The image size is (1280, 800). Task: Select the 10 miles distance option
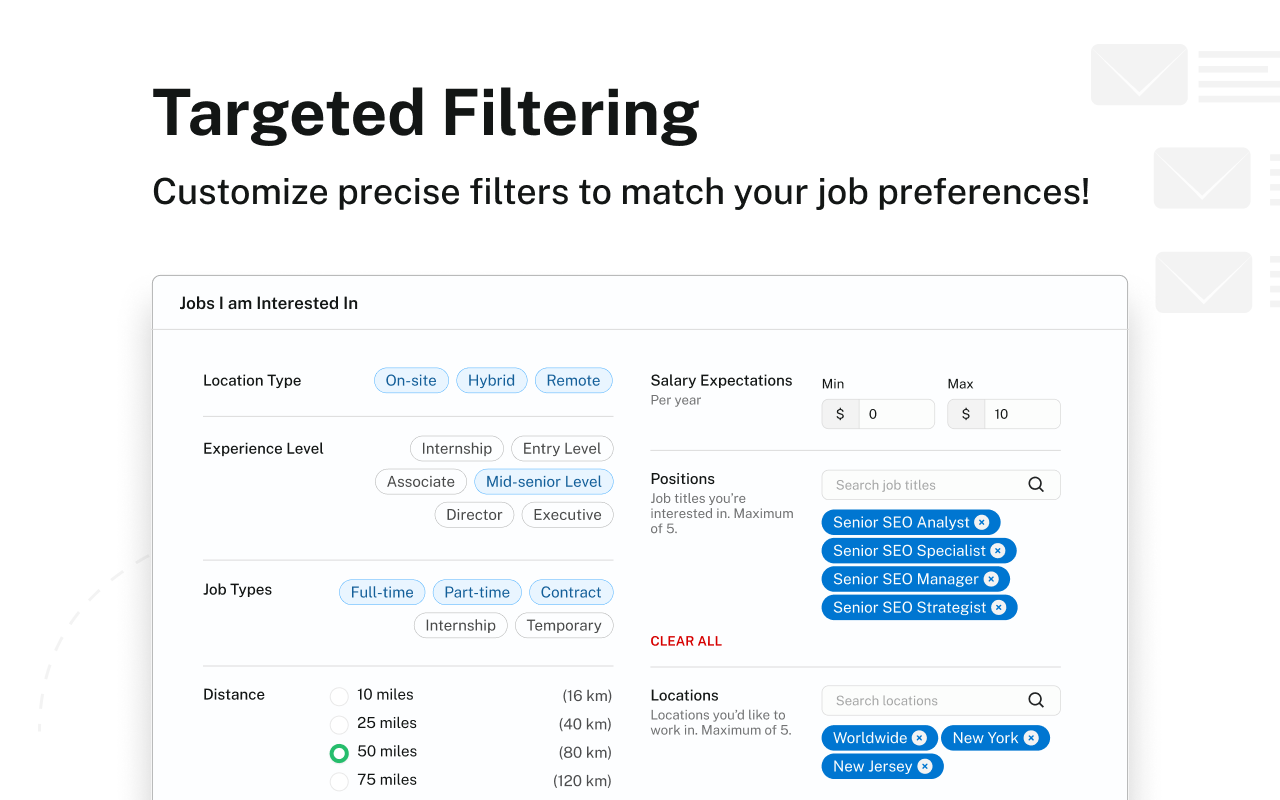point(339,696)
